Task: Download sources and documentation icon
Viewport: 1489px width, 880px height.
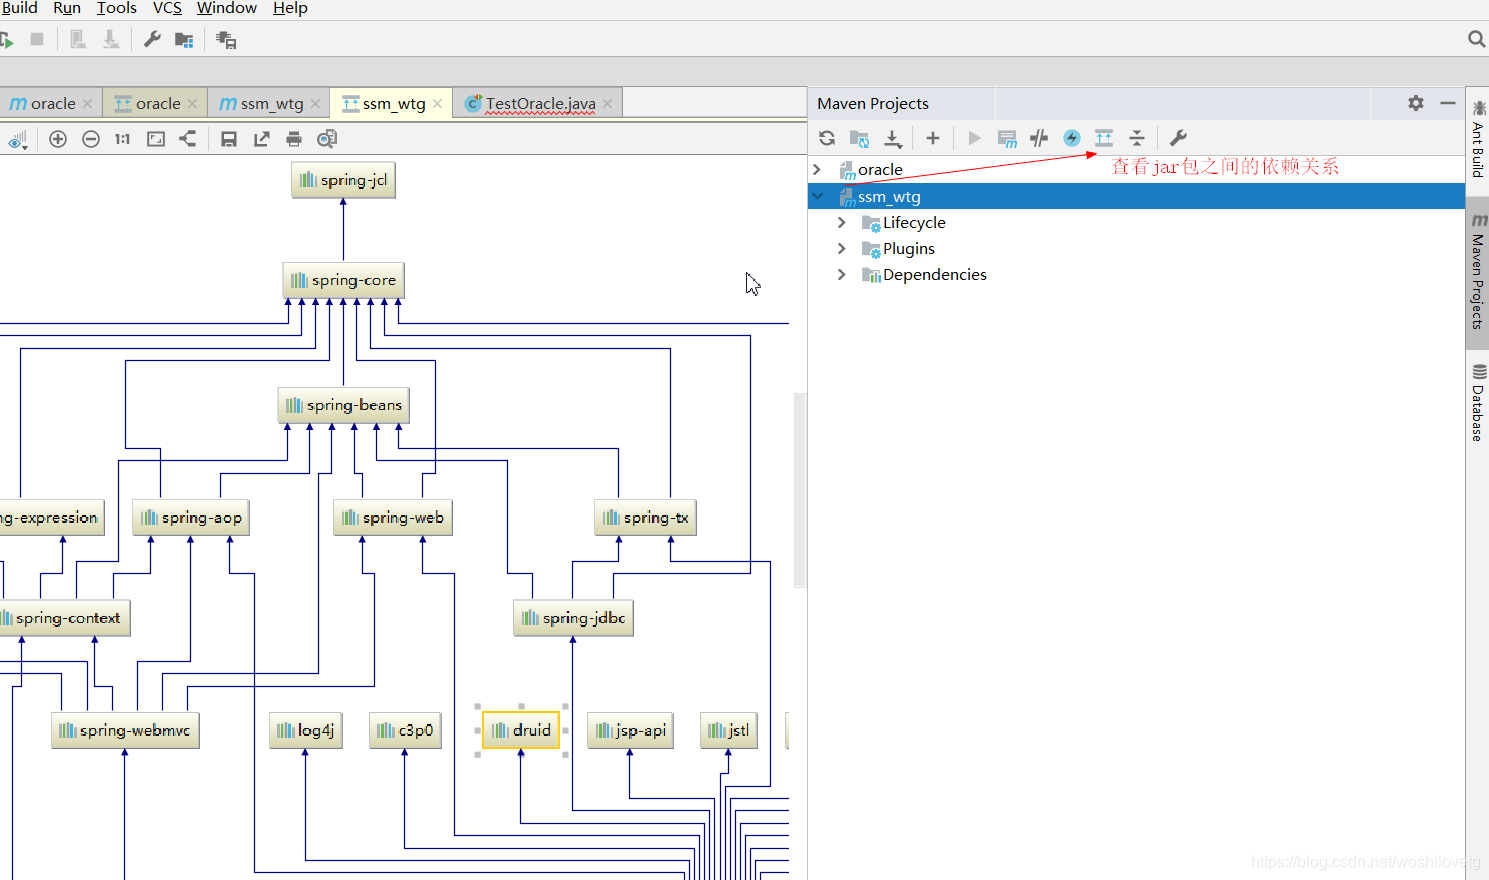Action: point(893,138)
